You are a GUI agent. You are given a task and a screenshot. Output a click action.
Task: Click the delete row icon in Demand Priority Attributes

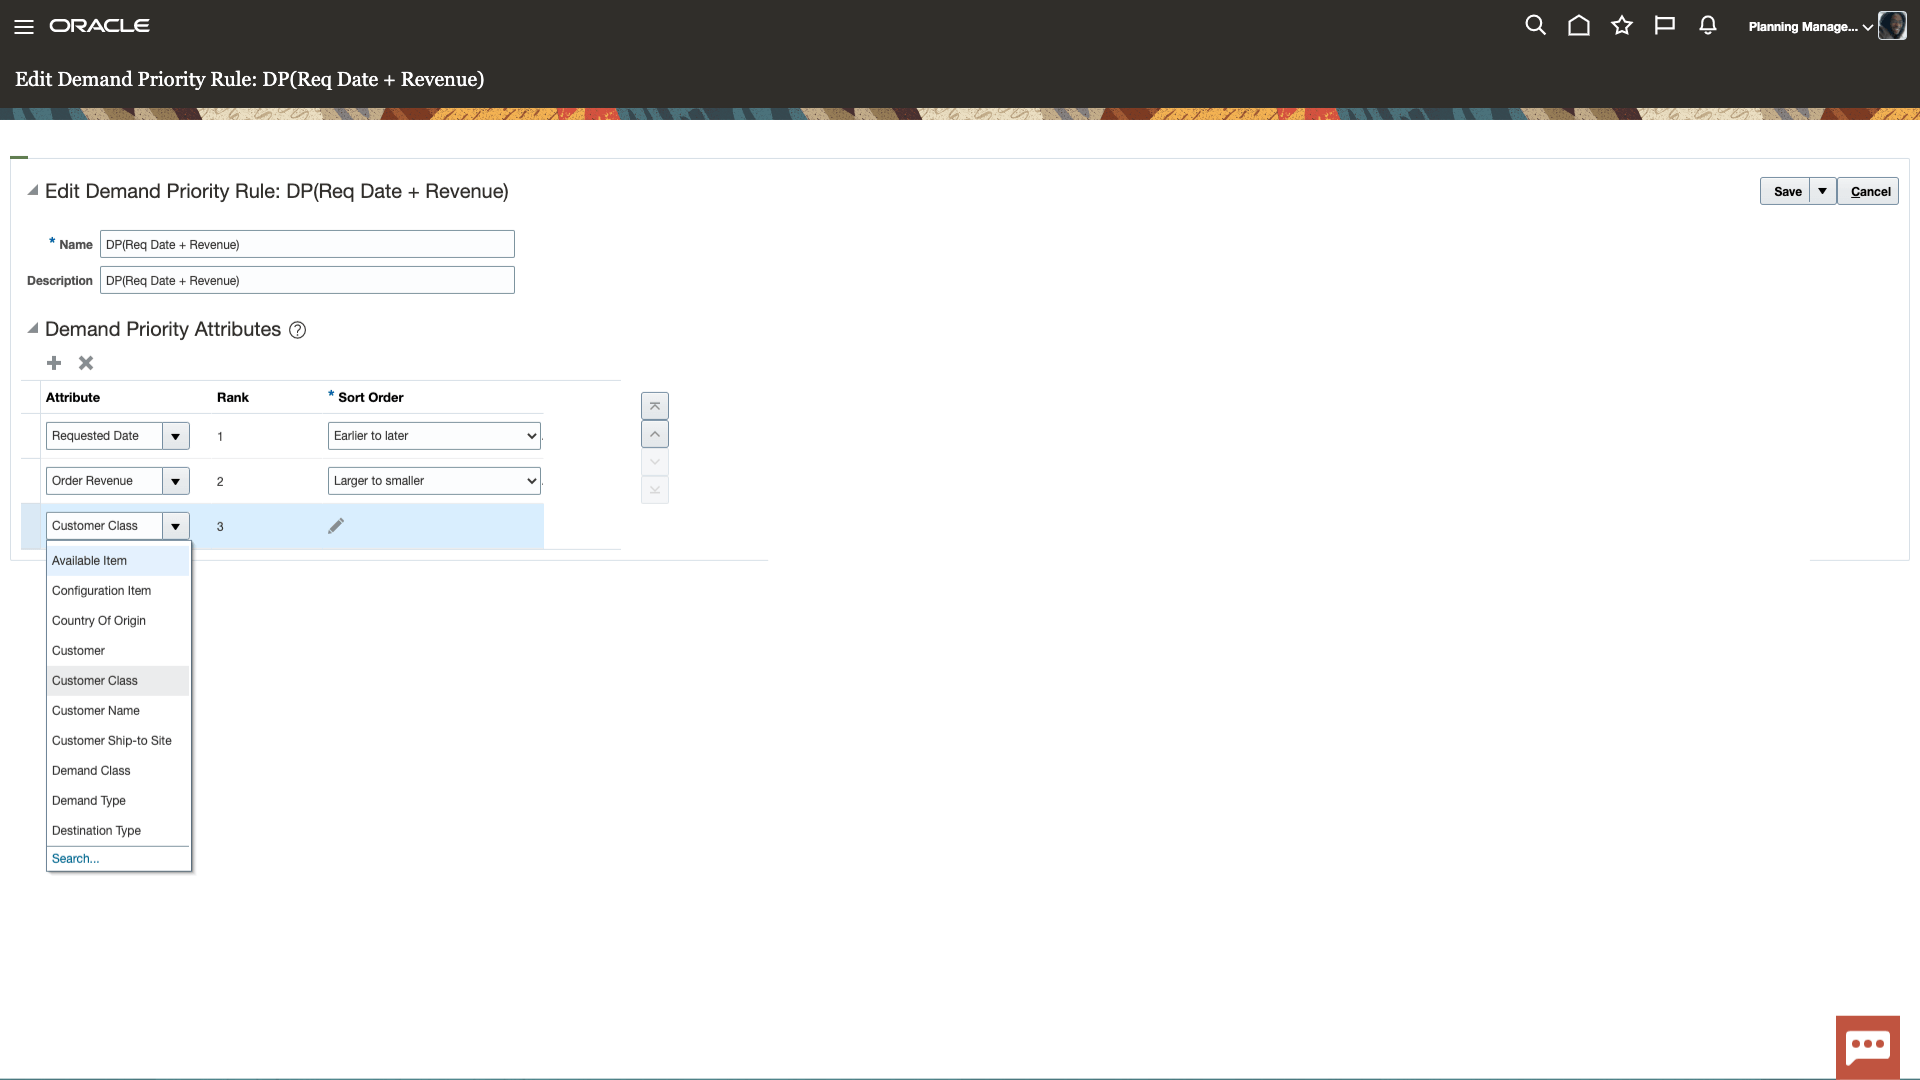(x=86, y=363)
